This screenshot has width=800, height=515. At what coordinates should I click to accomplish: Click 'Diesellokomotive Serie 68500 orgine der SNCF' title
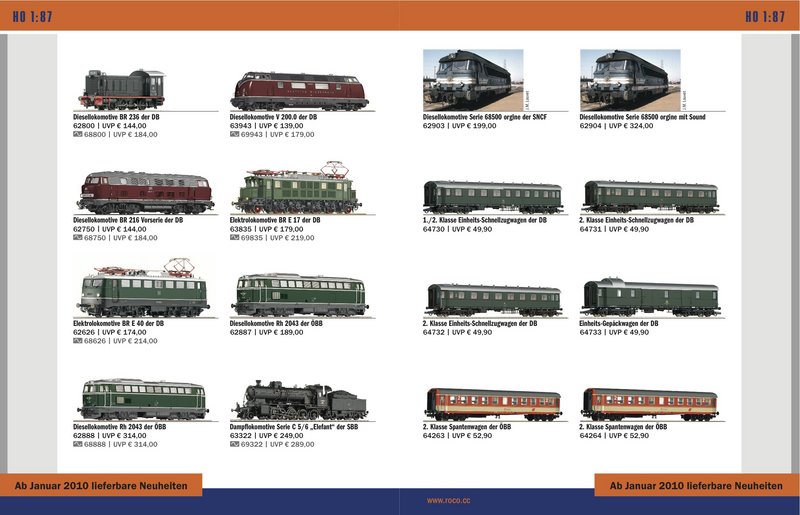tap(485, 117)
